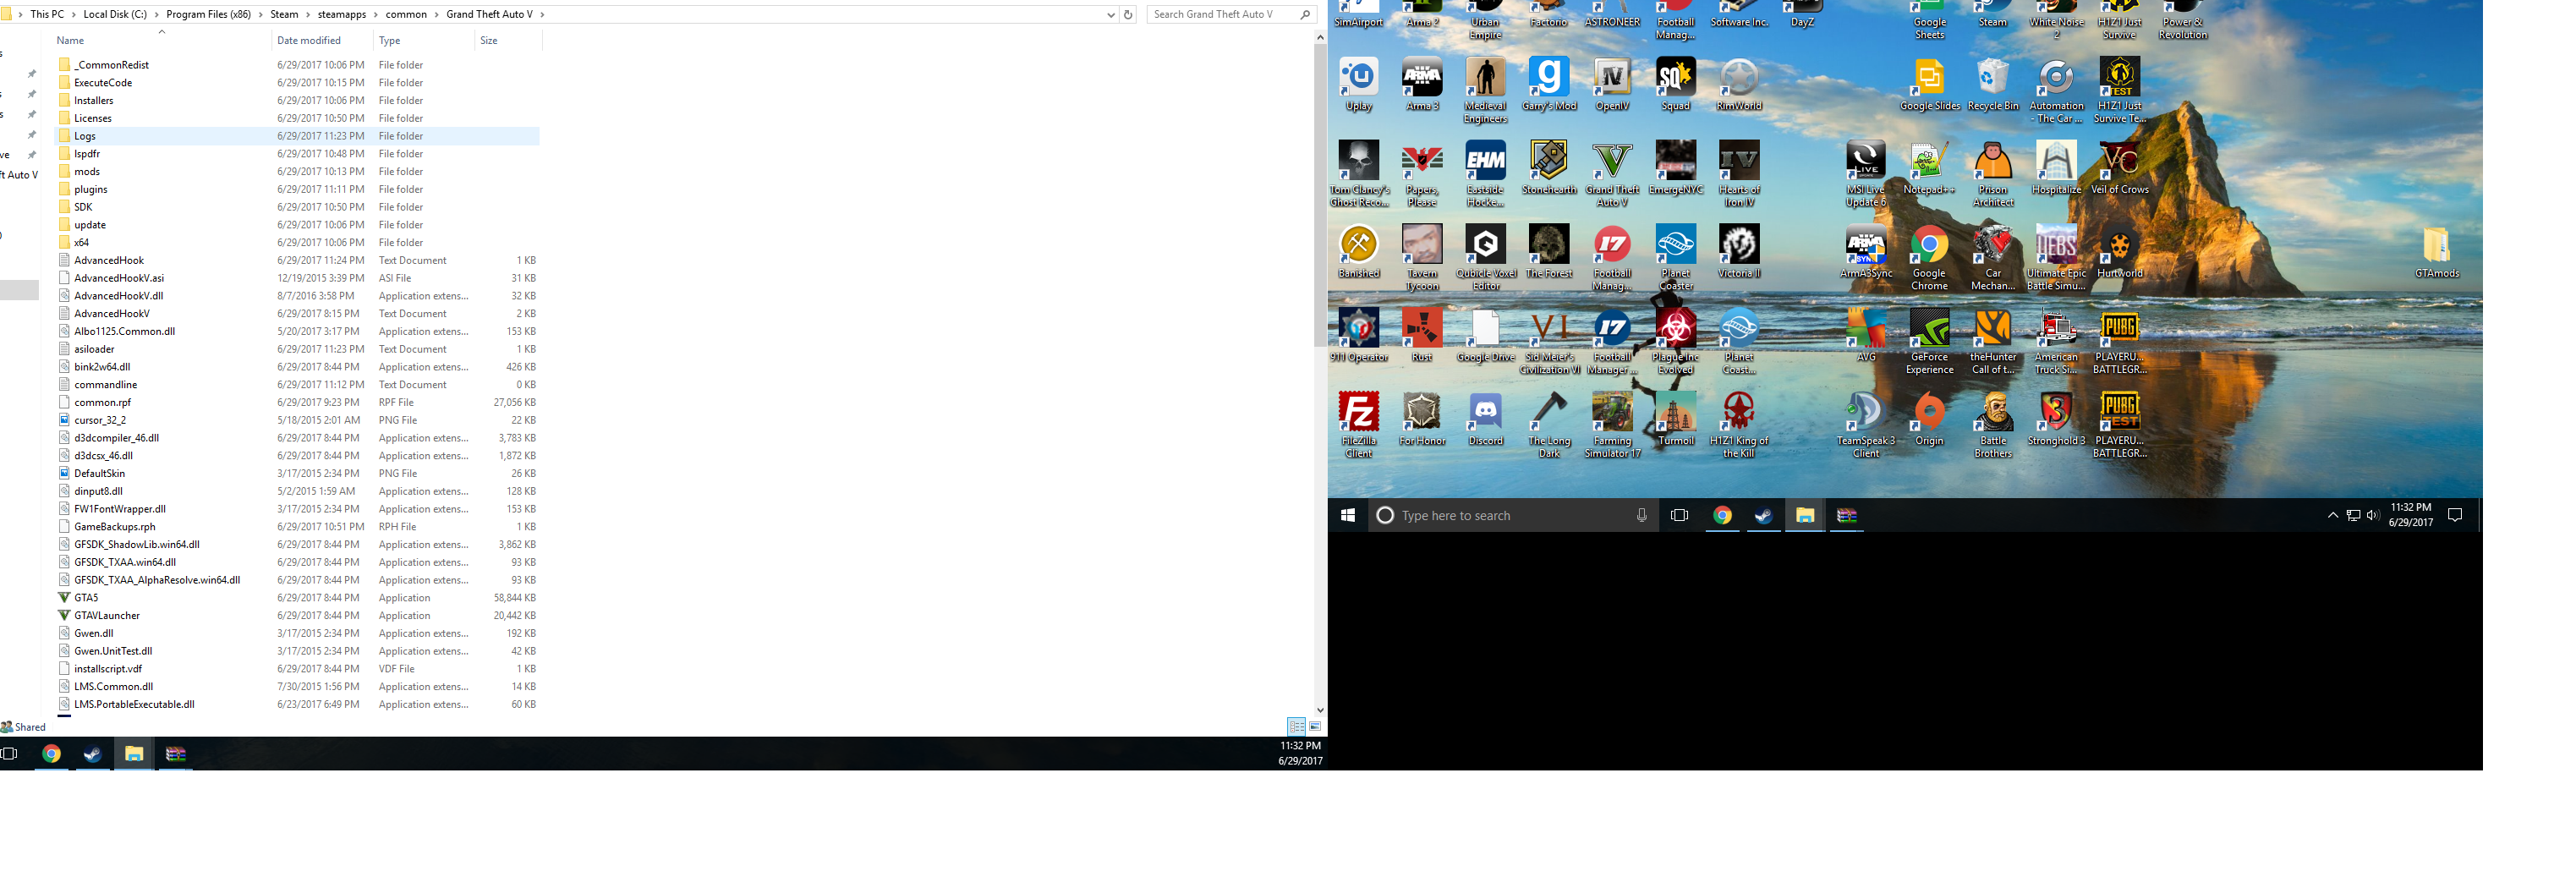The width and height of the screenshot is (2576, 888).
Task: Select the mods folder row
Action: pos(297,171)
